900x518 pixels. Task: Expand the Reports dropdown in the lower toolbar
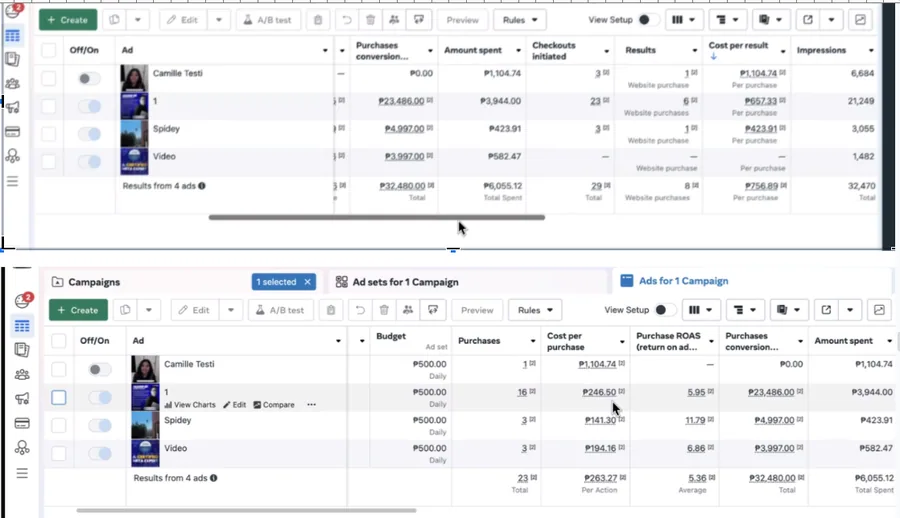click(x=788, y=310)
